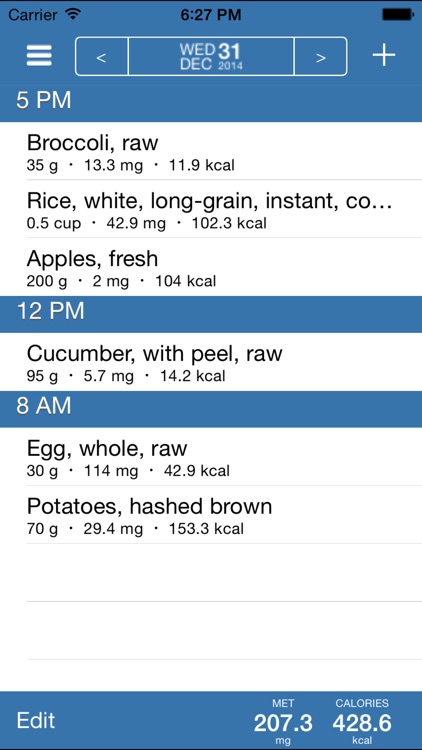This screenshot has height=750, width=422.
Task: View CALORIES total of 428.6 kcal
Action: 362,721
